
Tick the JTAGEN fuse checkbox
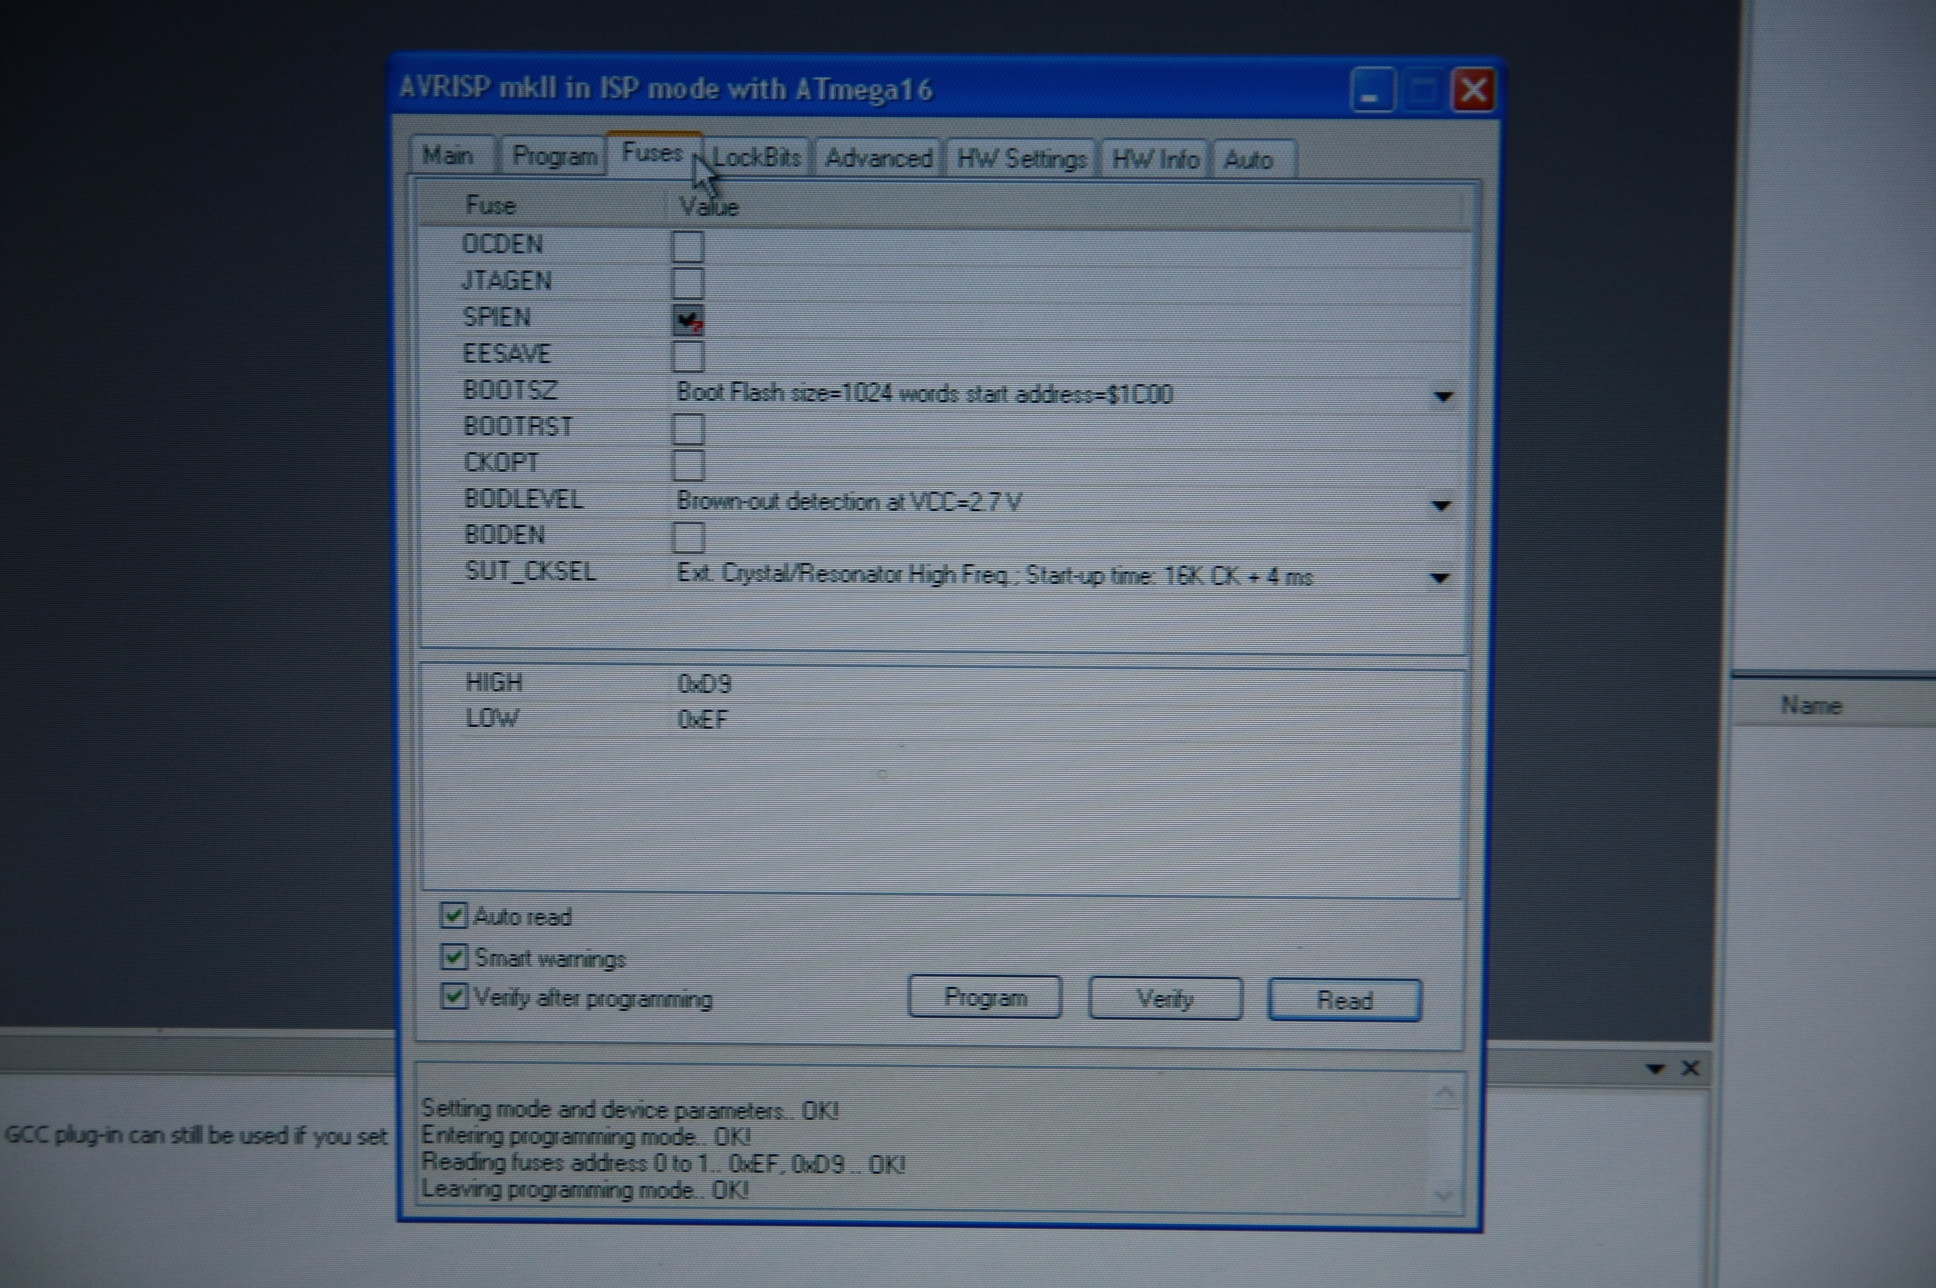coord(687,283)
